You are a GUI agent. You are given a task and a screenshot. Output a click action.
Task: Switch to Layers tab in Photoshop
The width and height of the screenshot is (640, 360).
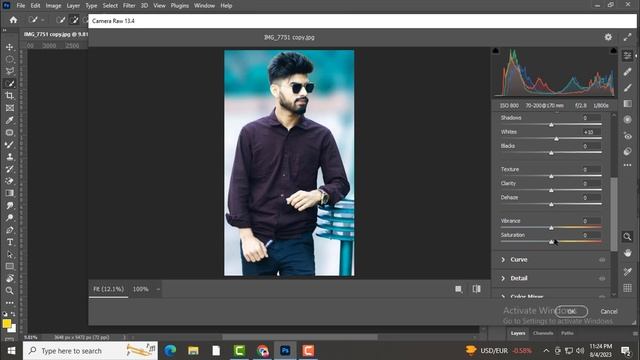point(518,333)
